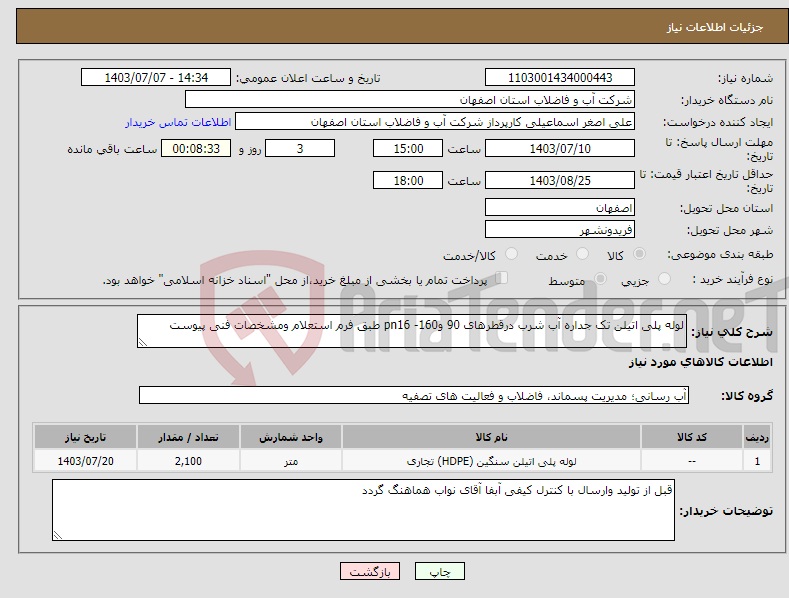Click the announcement date field 1403/07/07 - 14:34
Viewport: 789px width, 598px height.
pos(156,78)
